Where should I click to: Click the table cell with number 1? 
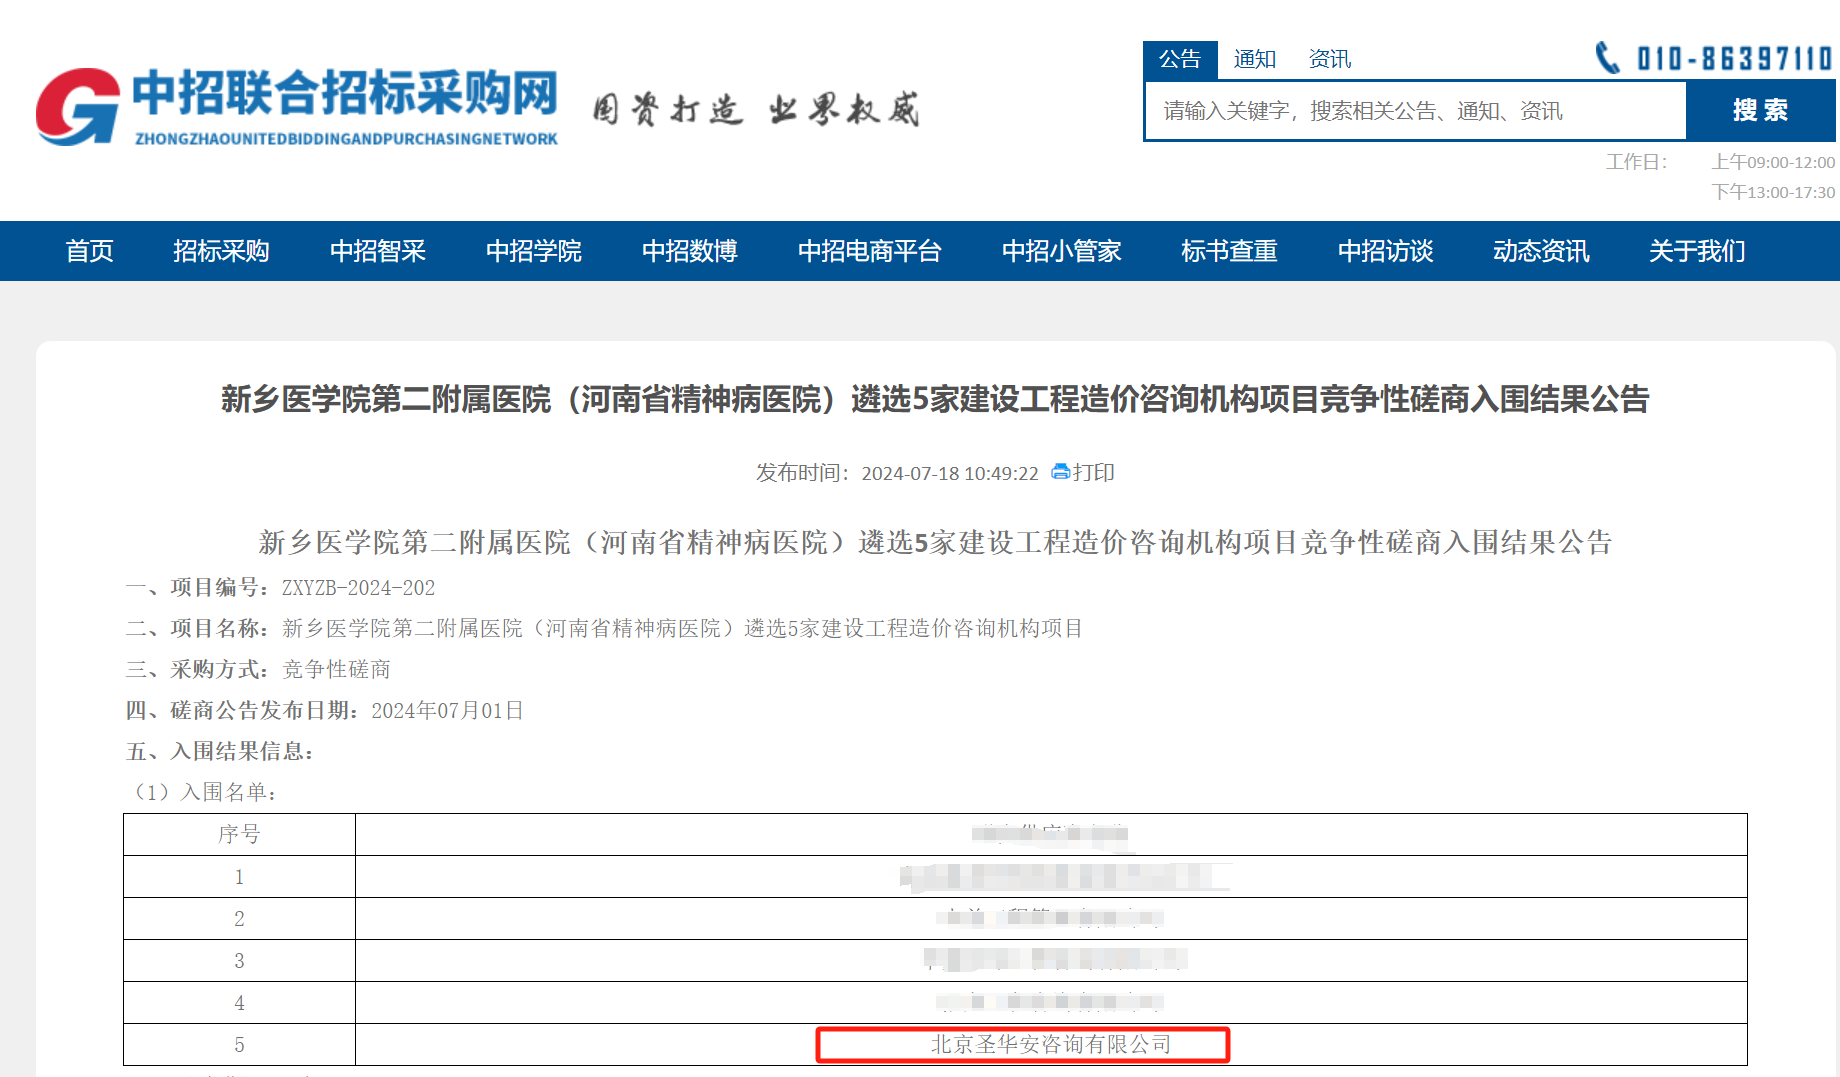(x=239, y=876)
